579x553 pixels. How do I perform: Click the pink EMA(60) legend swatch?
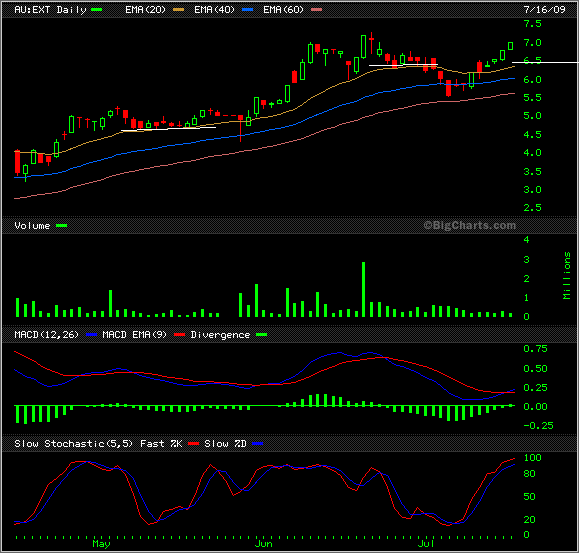316,10
